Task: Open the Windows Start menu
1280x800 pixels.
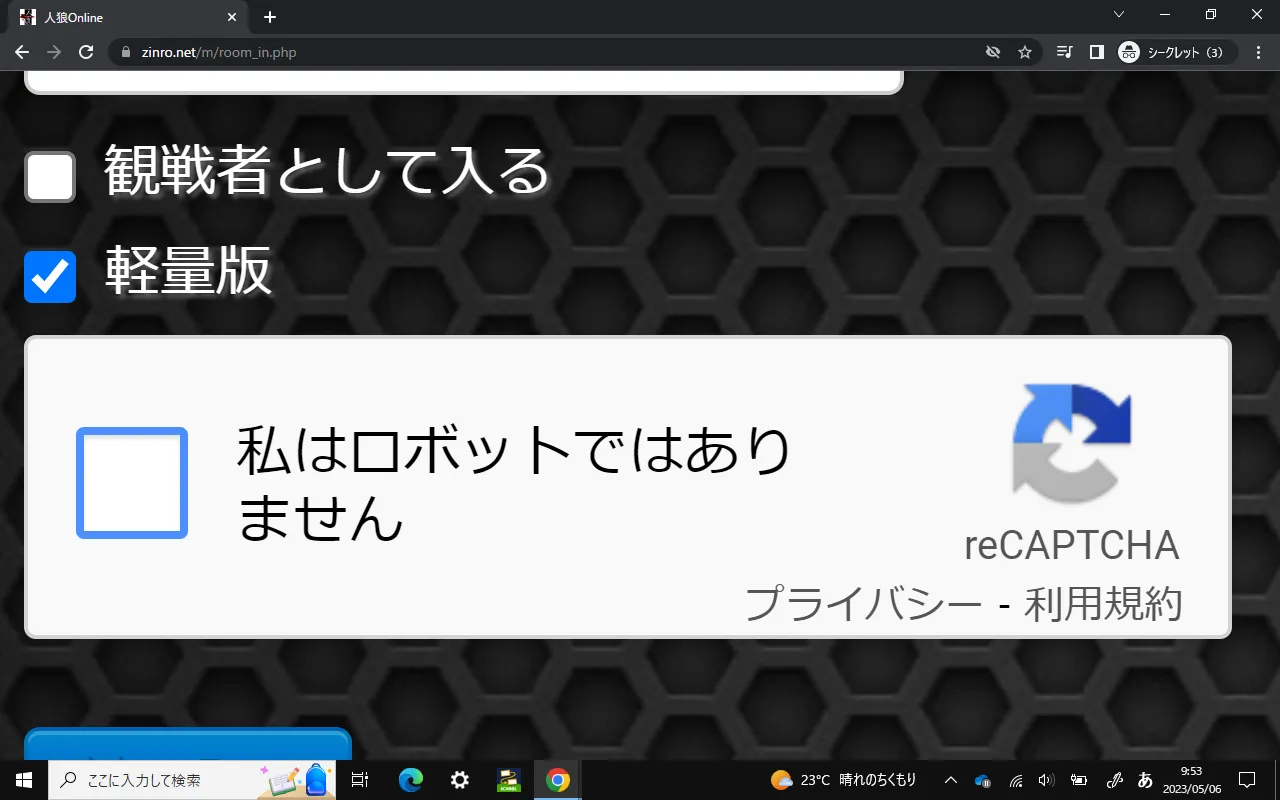Action: coord(24,780)
